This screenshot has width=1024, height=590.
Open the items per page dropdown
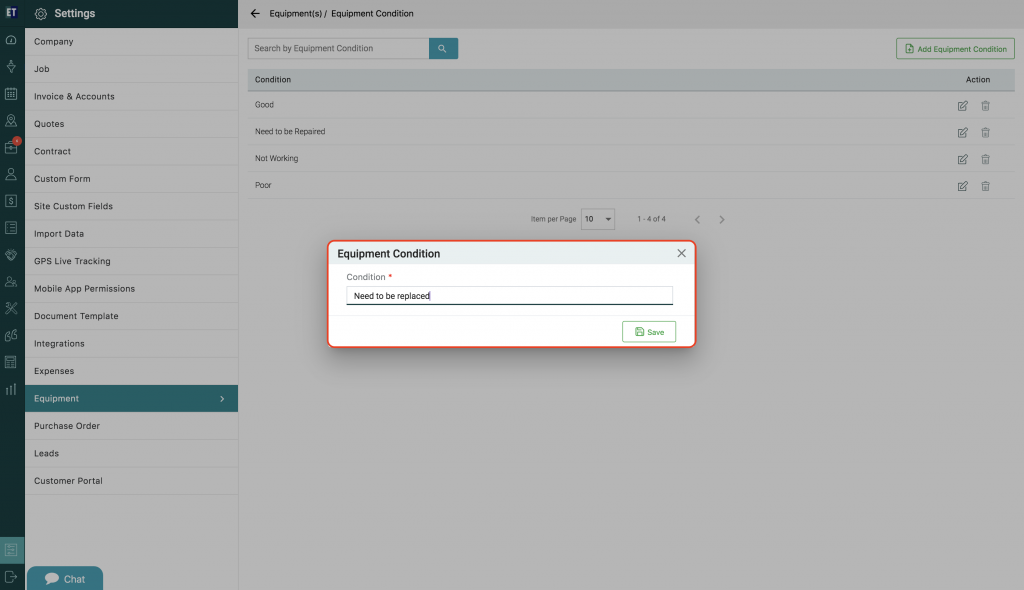coord(598,219)
